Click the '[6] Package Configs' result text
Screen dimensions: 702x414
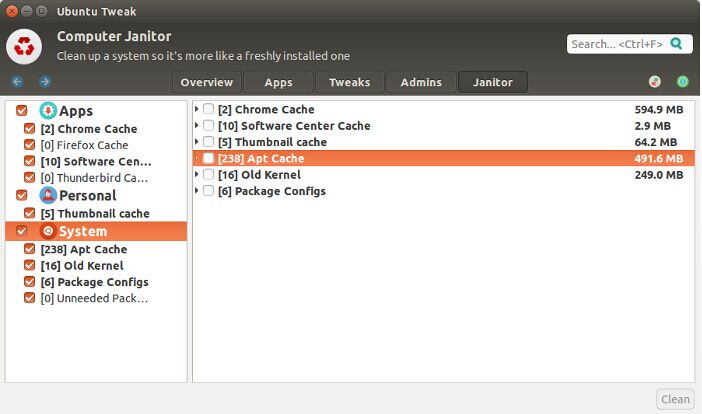272,191
